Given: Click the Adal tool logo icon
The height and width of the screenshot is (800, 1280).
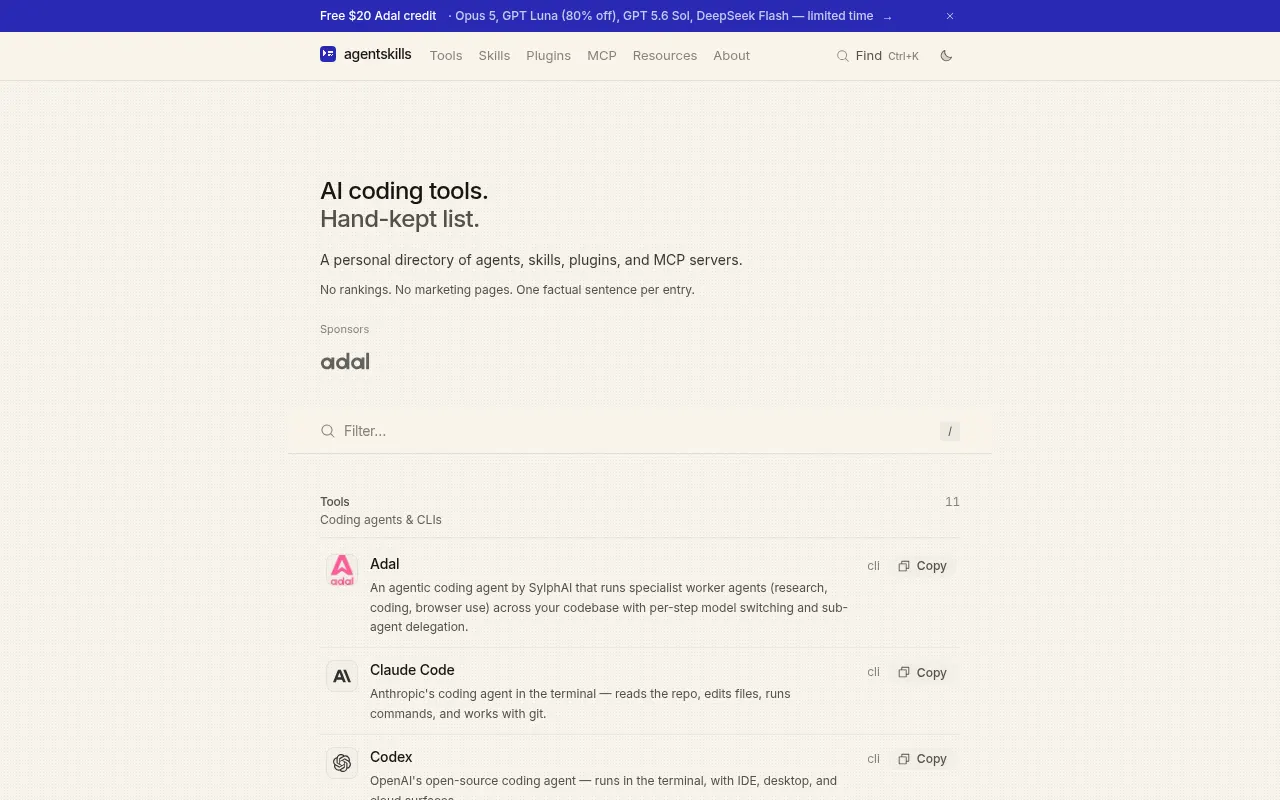Looking at the screenshot, I should pyautogui.click(x=342, y=570).
